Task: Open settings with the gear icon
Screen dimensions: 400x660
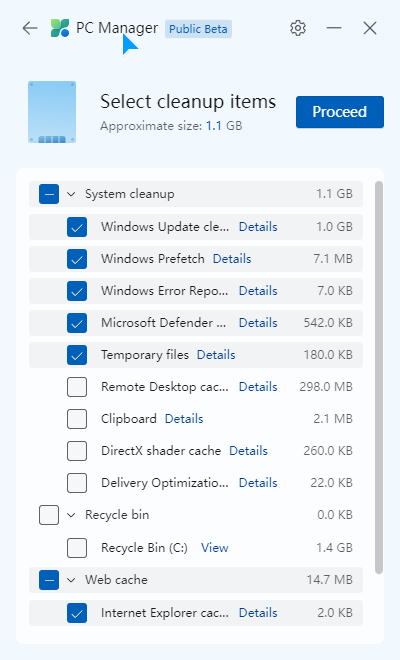Action: pyautogui.click(x=298, y=28)
